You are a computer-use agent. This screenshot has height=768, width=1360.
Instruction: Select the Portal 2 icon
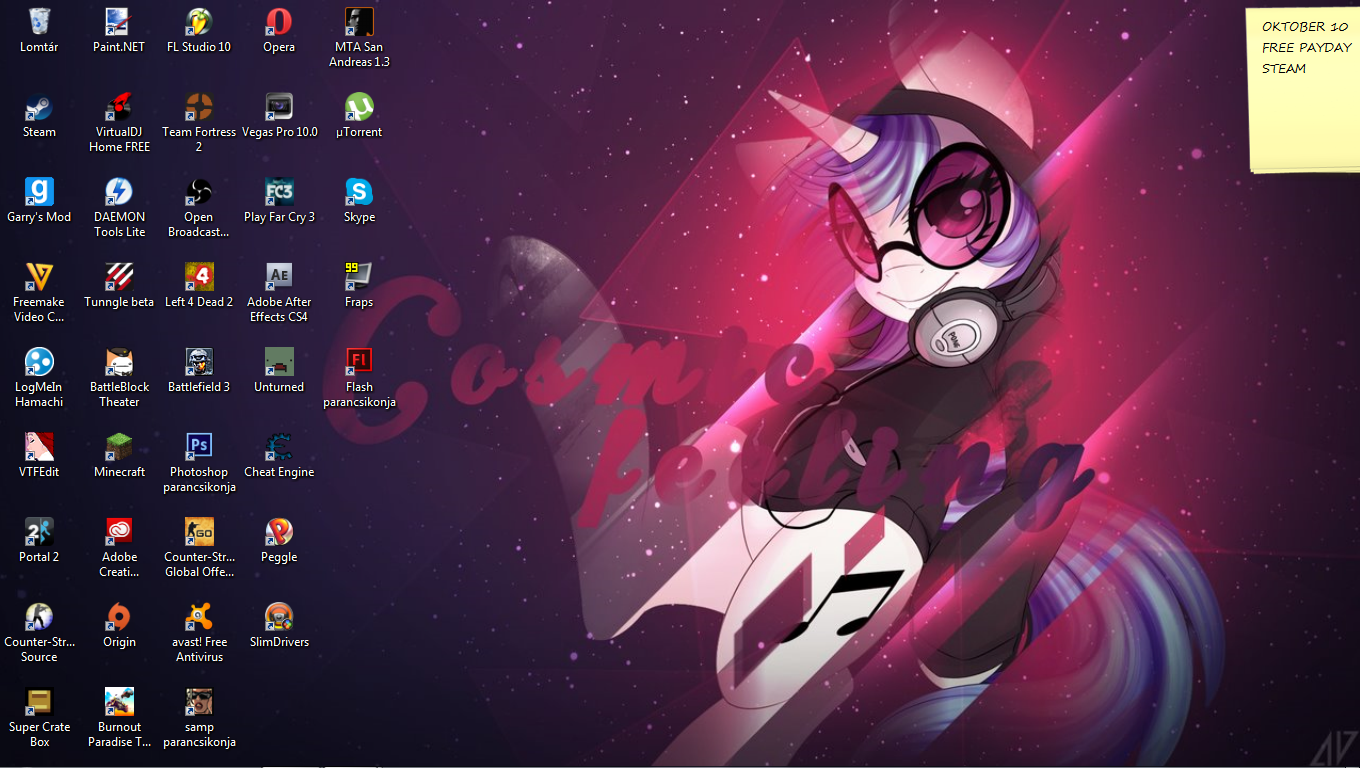pyautogui.click(x=39, y=531)
